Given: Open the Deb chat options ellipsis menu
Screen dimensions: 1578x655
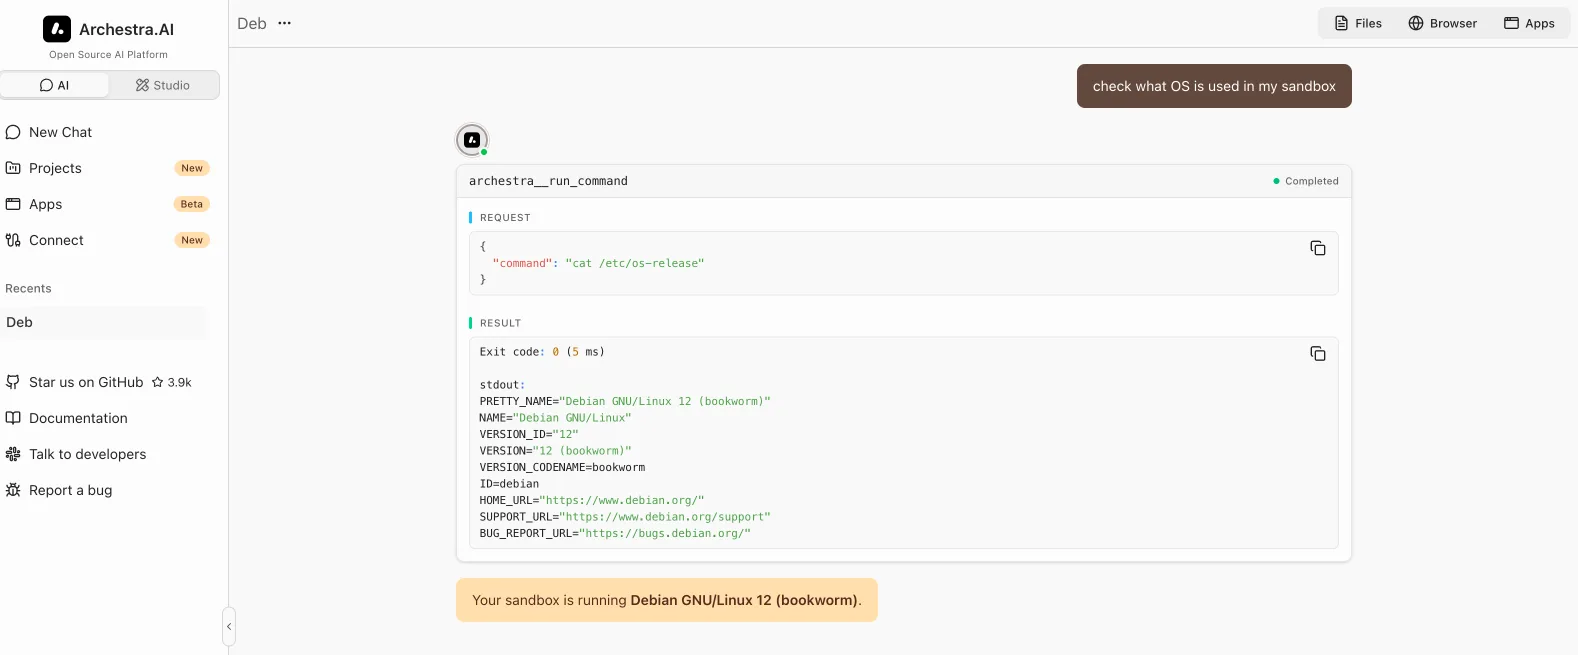Looking at the screenshot, I should click(x=284, y=23).
